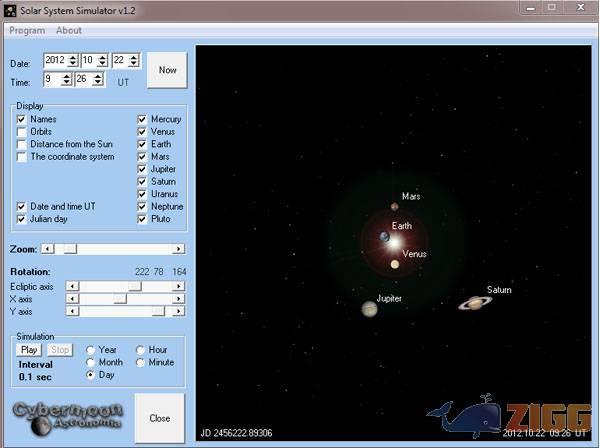Uncheck the Pluto checkbox
This screenshot has width=600, height=448.
(x=142, y=219)
